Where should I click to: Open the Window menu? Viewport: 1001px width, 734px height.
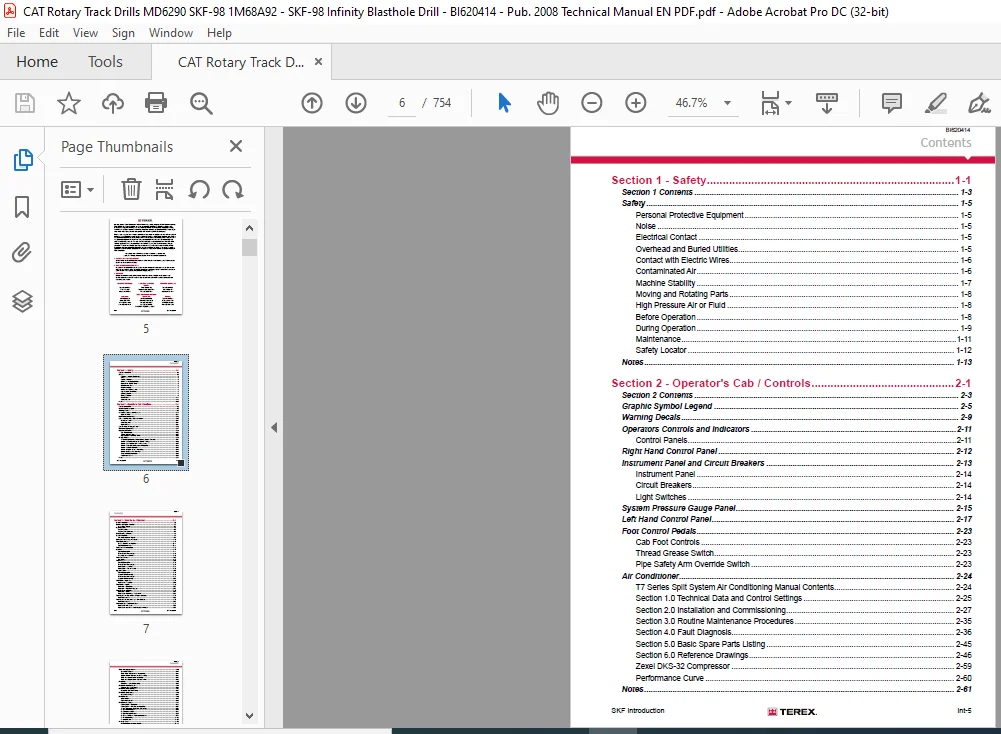pyautogui.click(x=170, y=33)
